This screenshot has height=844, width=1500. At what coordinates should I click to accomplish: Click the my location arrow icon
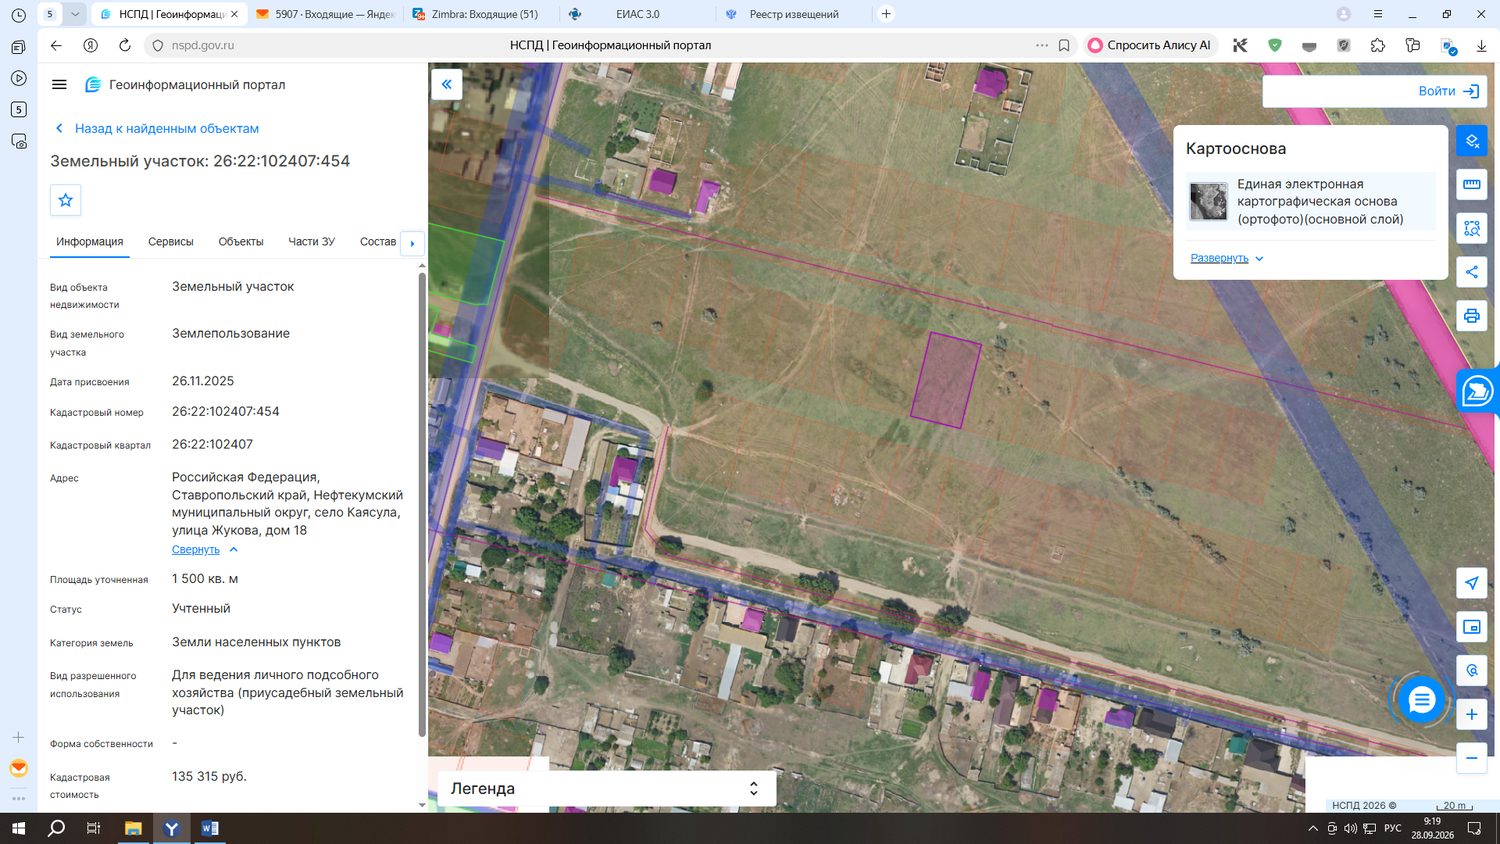click(1472, 583)
